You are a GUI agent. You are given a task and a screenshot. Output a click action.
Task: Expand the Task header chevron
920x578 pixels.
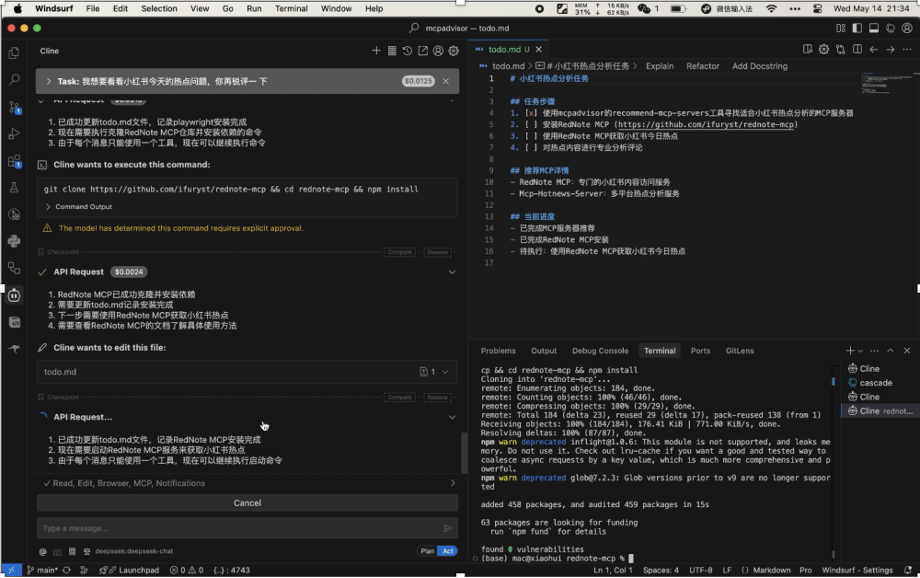pyautogui.click(x=47, y=81)
